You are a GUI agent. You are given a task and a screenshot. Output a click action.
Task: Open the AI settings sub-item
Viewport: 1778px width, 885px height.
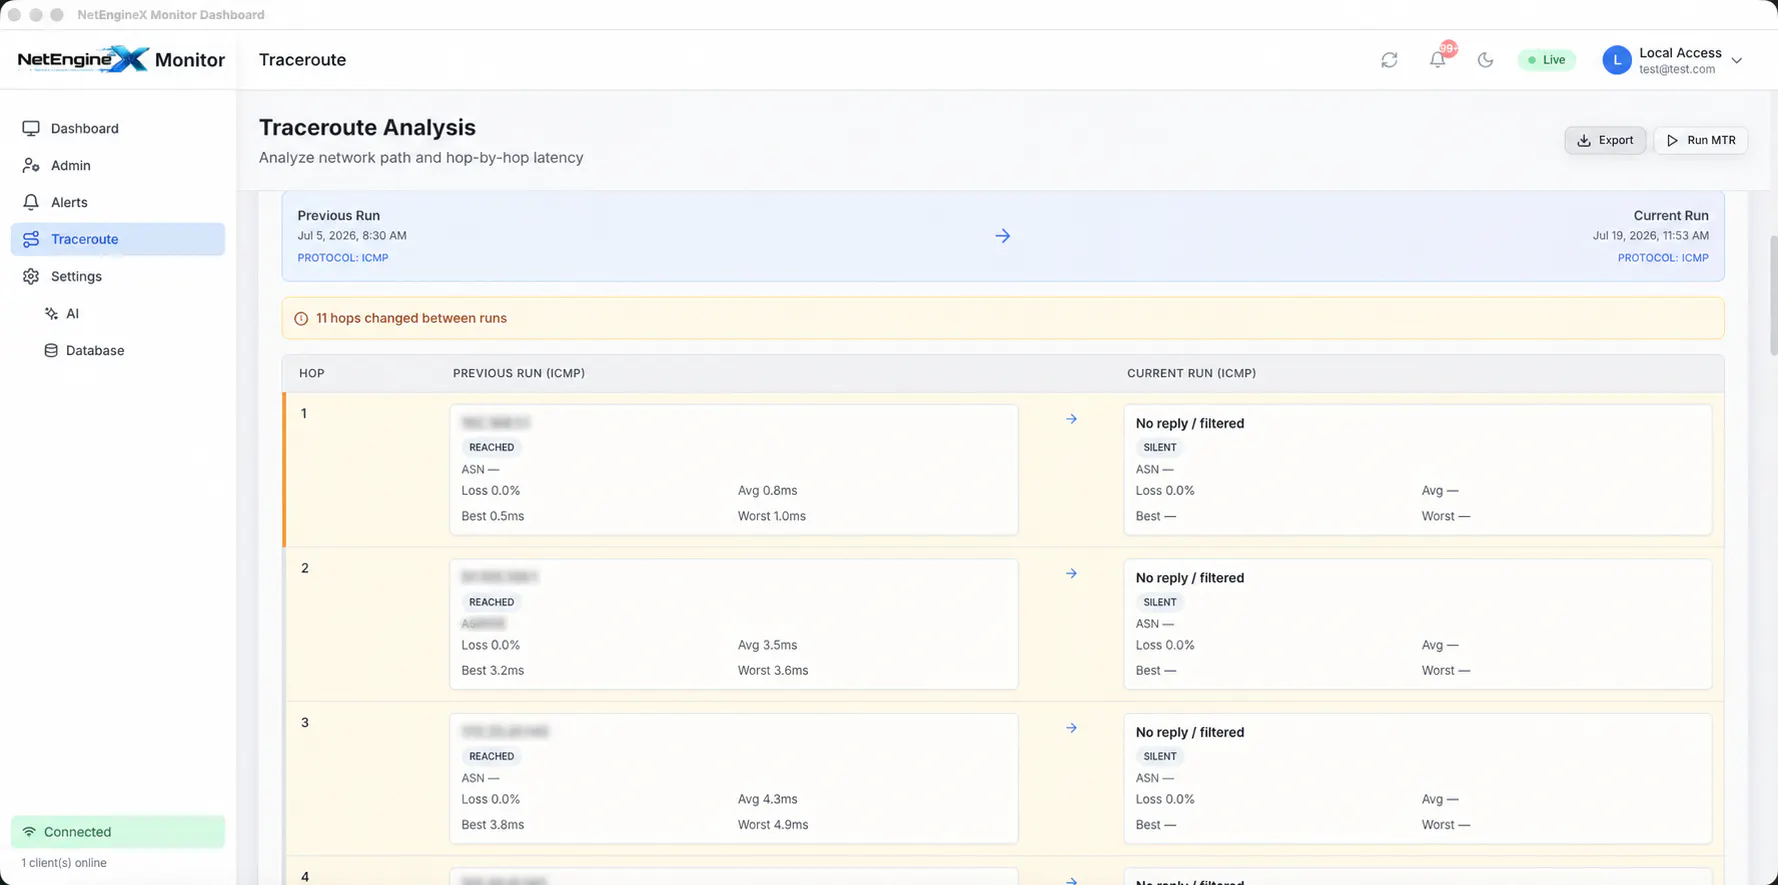[x=128, y=313]
